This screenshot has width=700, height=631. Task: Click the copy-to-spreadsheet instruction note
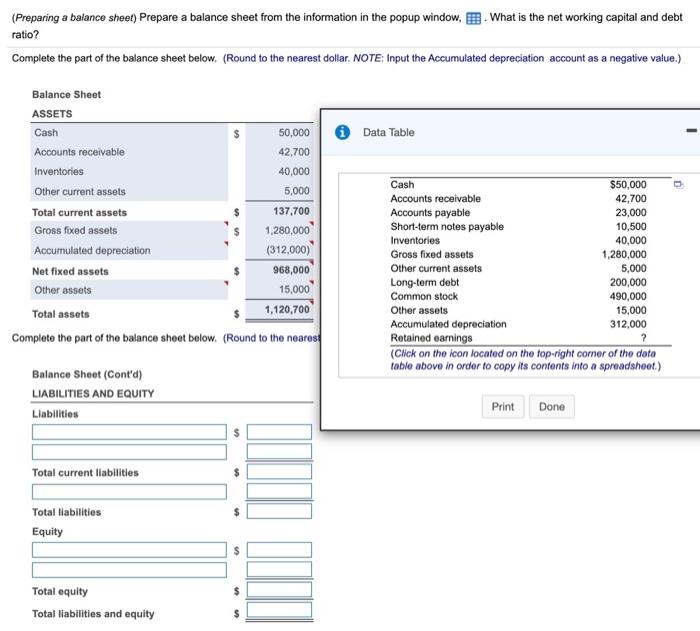525,359
